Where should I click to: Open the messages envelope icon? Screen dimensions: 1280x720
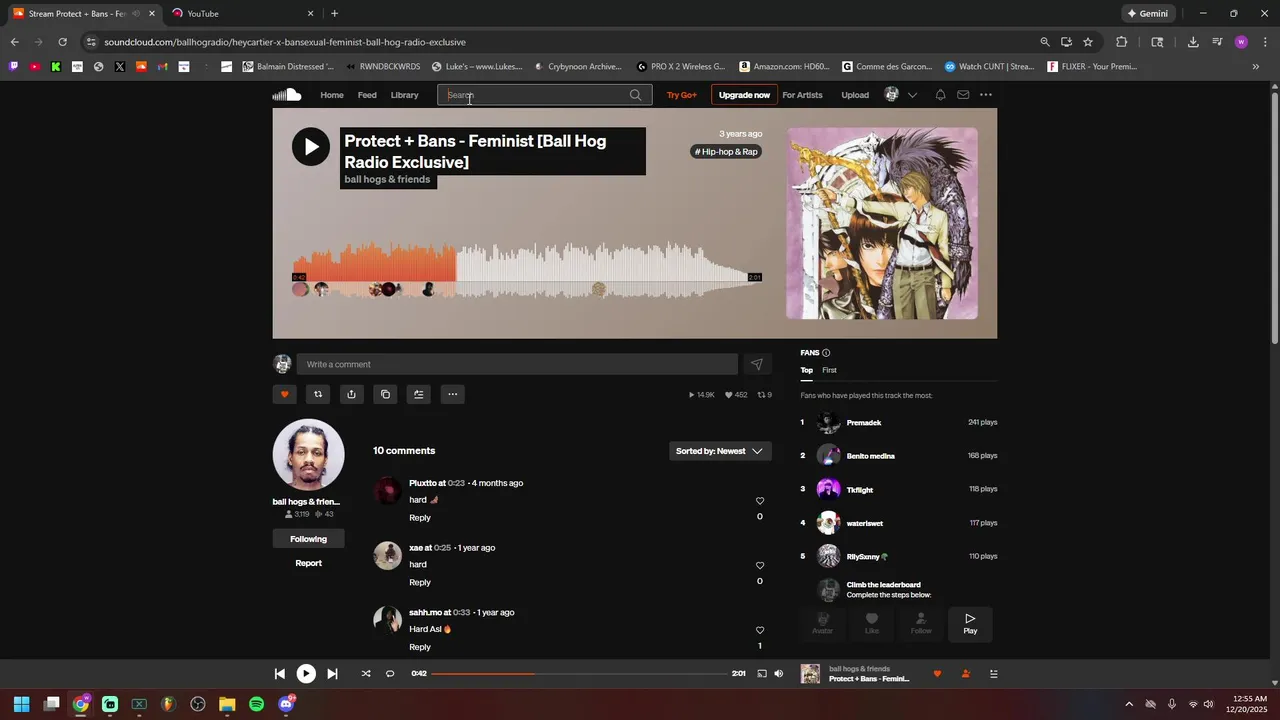pyautogui.click(x=963, y=95)
